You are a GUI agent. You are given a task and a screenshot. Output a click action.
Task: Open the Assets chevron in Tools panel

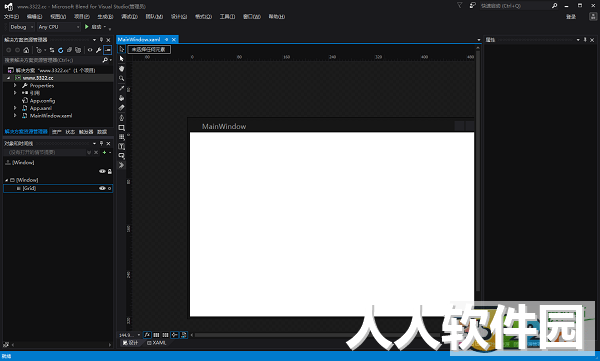pyautogui.click(x=122, y=165)
